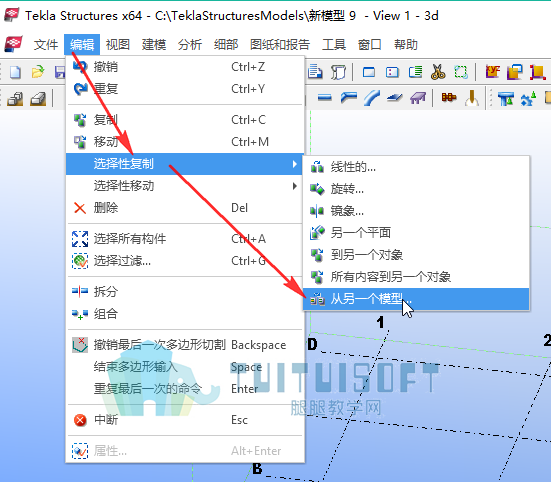
Task: Choose 删除 menu item
Action: pyautogui.click(x=185, y=208)
